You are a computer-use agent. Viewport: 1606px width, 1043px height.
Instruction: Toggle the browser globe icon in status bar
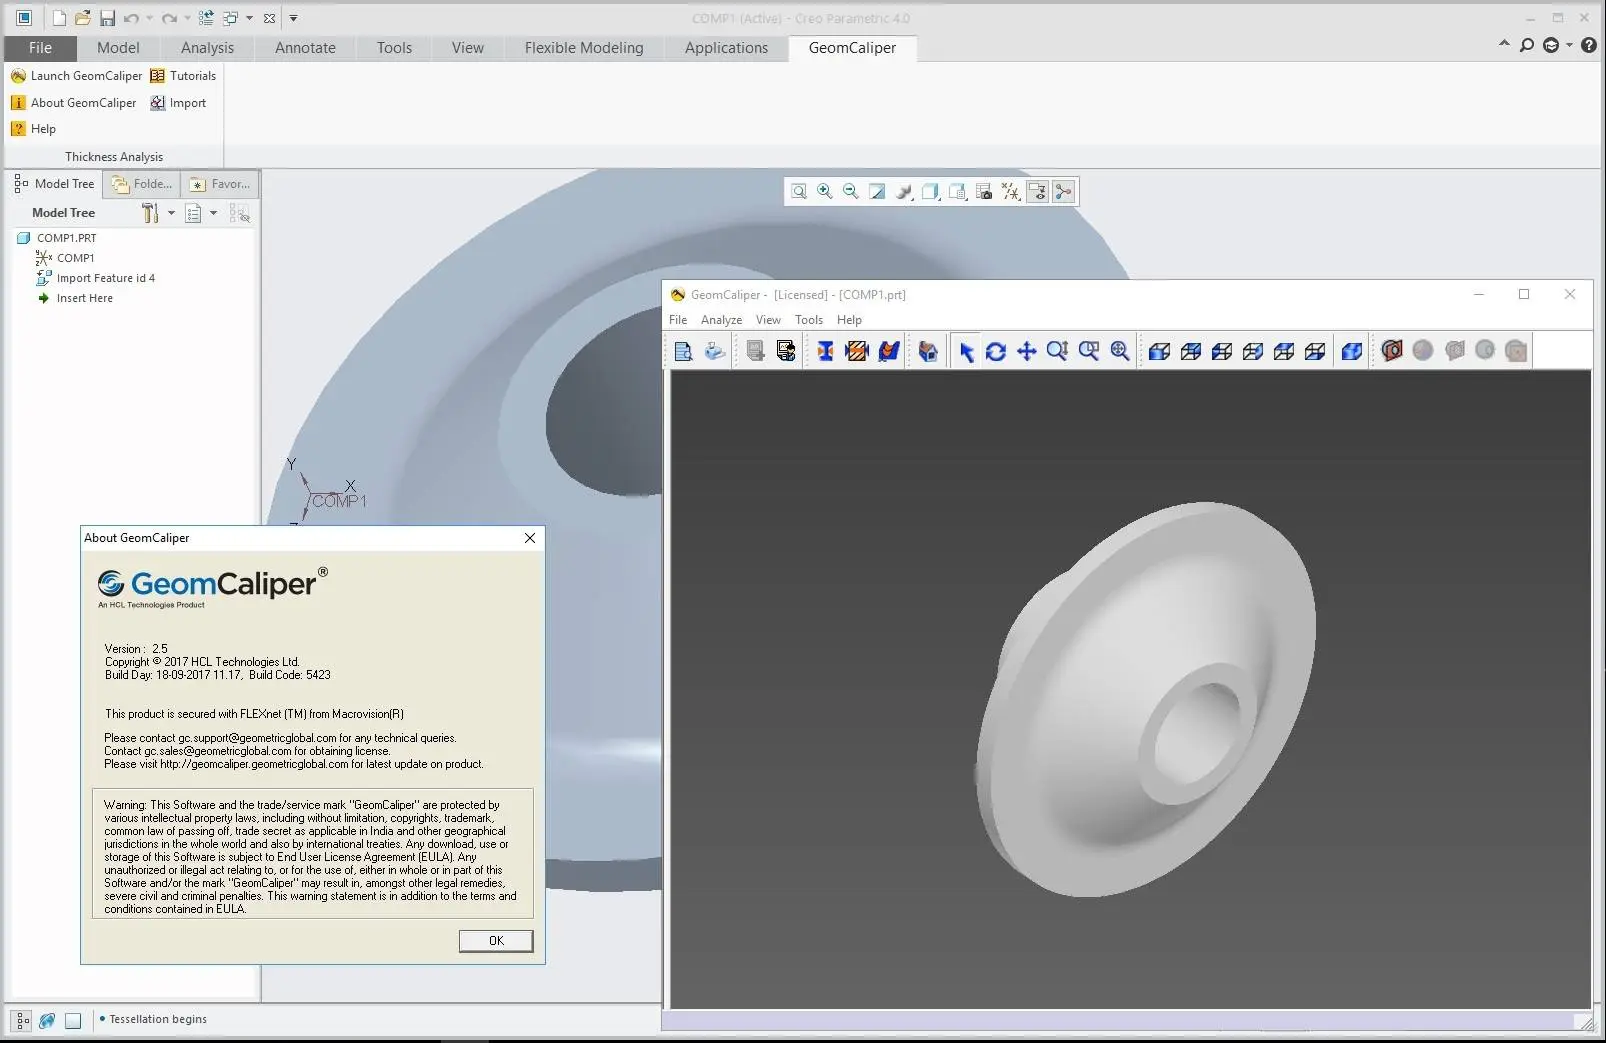pos(47,1020)
